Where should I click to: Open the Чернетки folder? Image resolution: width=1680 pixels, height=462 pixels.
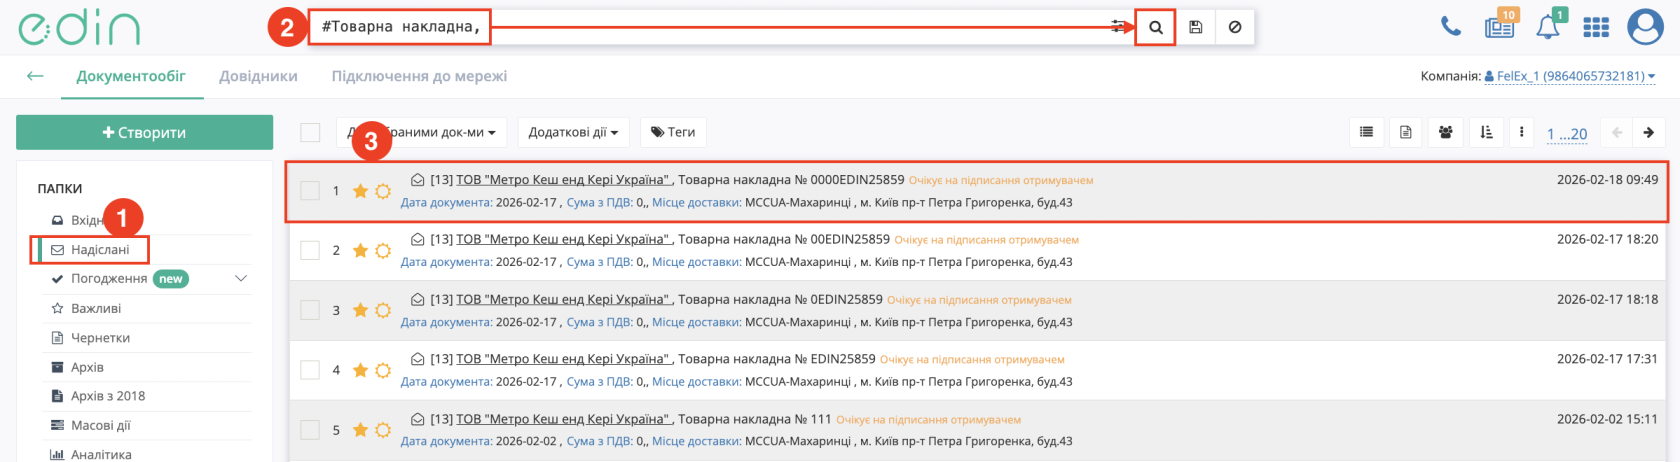100,338
